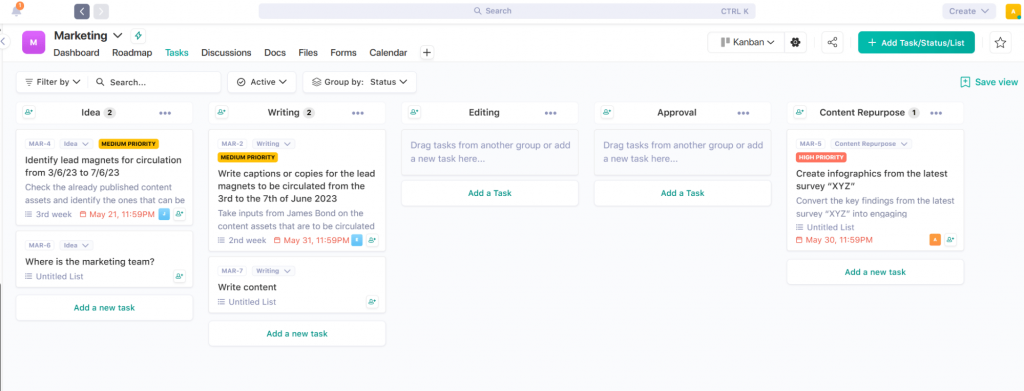Add assignee on the MAR-4 lead magnets card
Screen dimensions: 1024x391
pyautogui.click(x=179, y=213)
